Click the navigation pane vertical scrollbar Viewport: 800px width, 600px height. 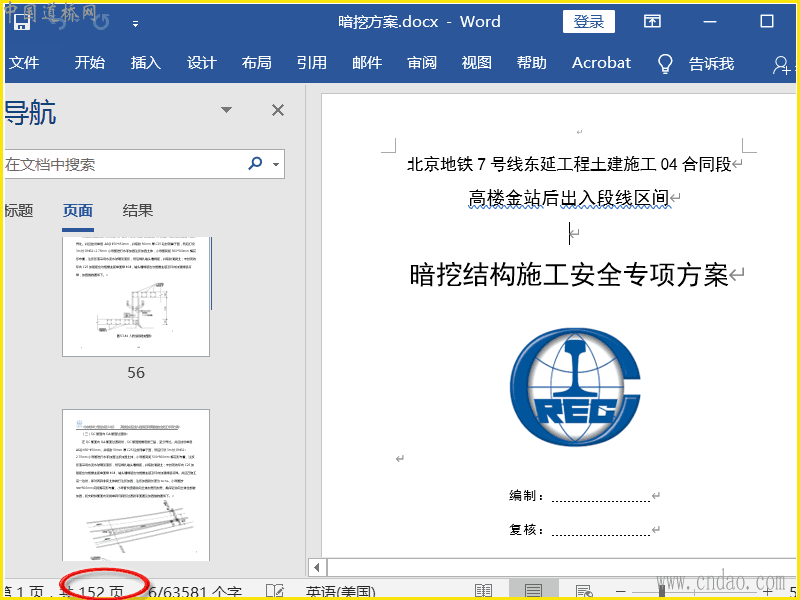click(x=211, y=273)
